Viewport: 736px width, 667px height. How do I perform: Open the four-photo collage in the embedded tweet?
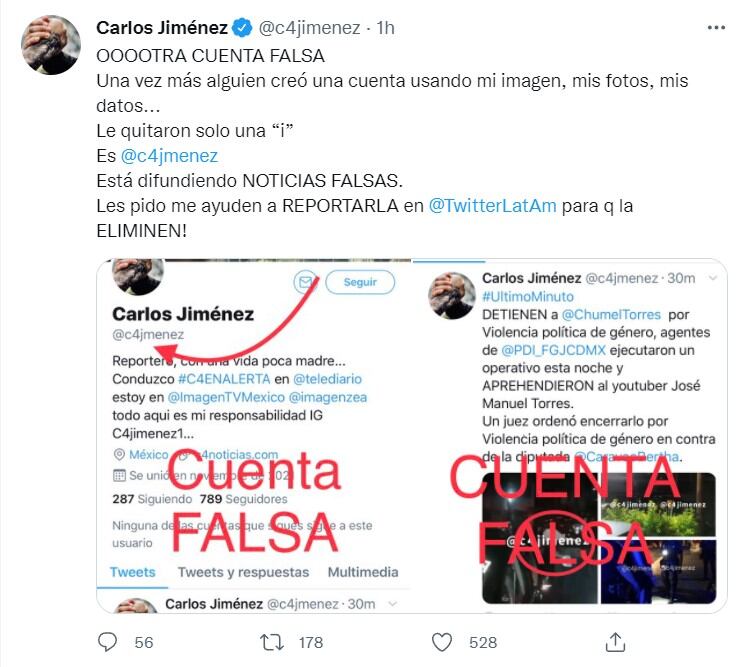click(599, 538)
